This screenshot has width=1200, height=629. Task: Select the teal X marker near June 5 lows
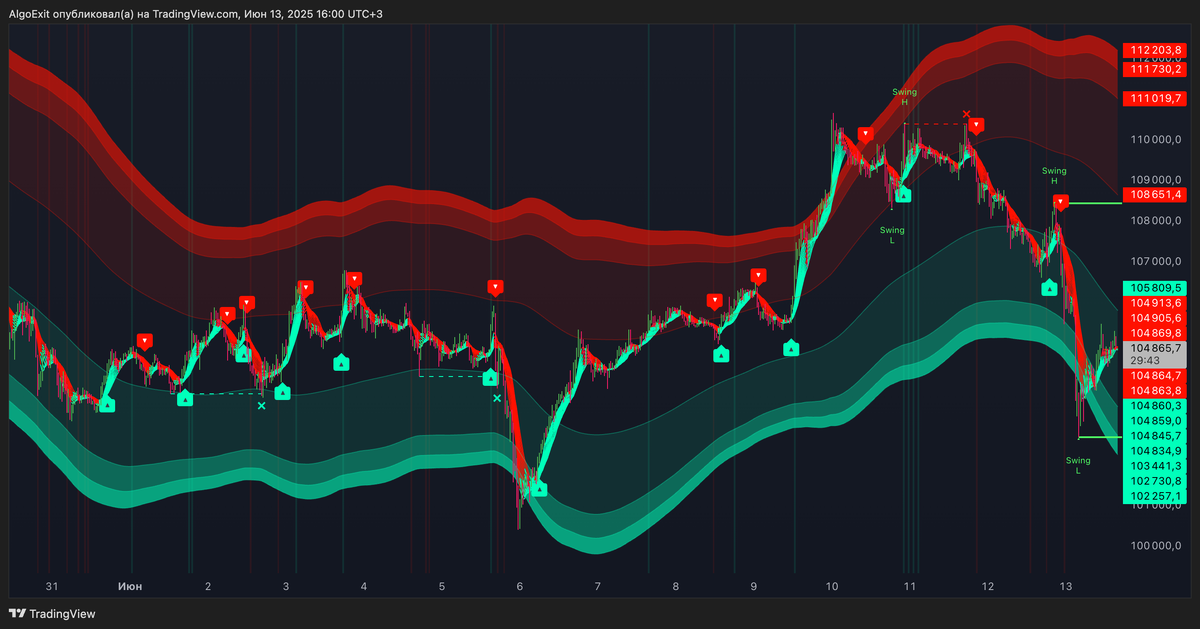(496, 397)
